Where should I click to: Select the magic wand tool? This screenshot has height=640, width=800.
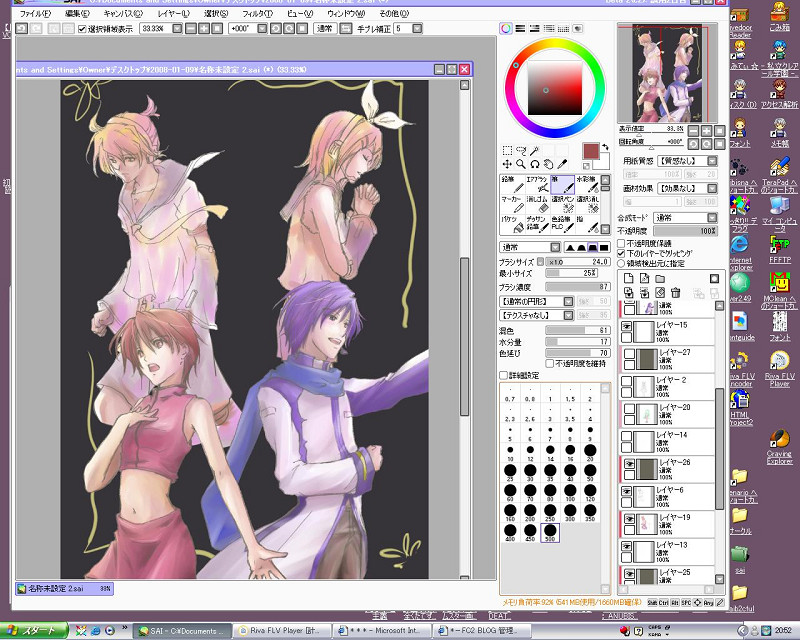coord(534,150)
